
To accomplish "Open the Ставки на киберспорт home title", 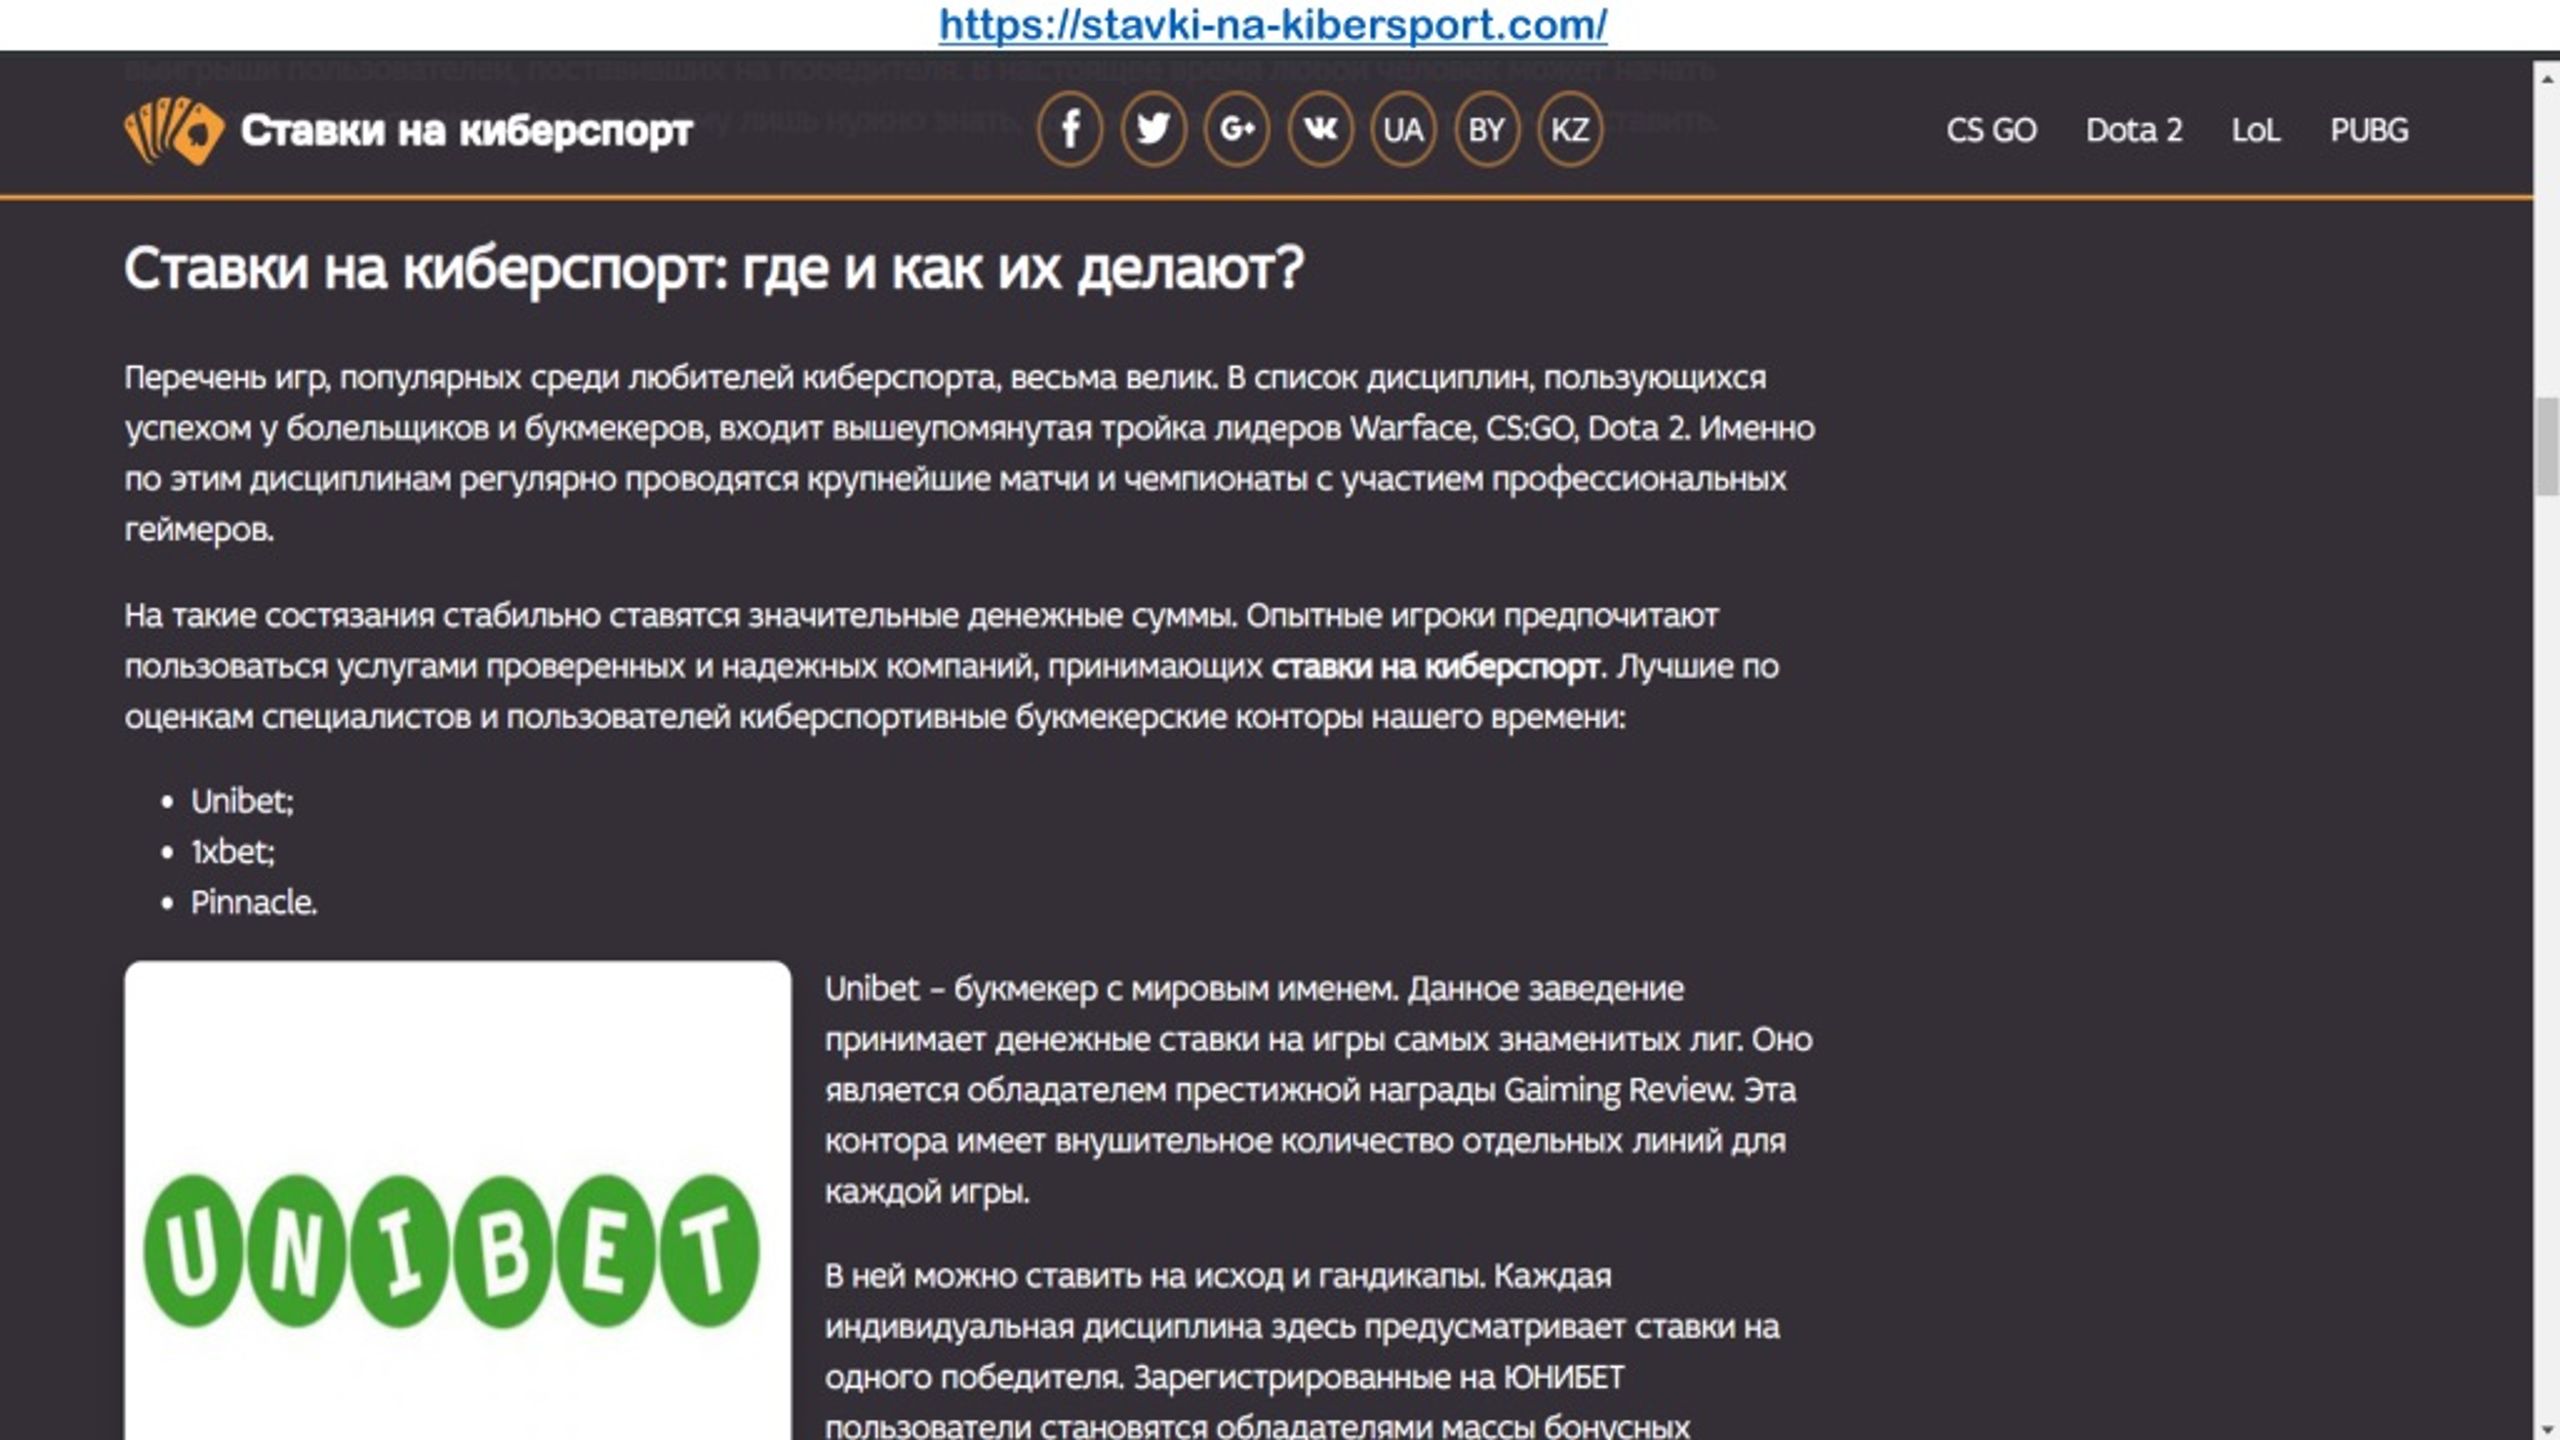I will click(x=466, y=131).
